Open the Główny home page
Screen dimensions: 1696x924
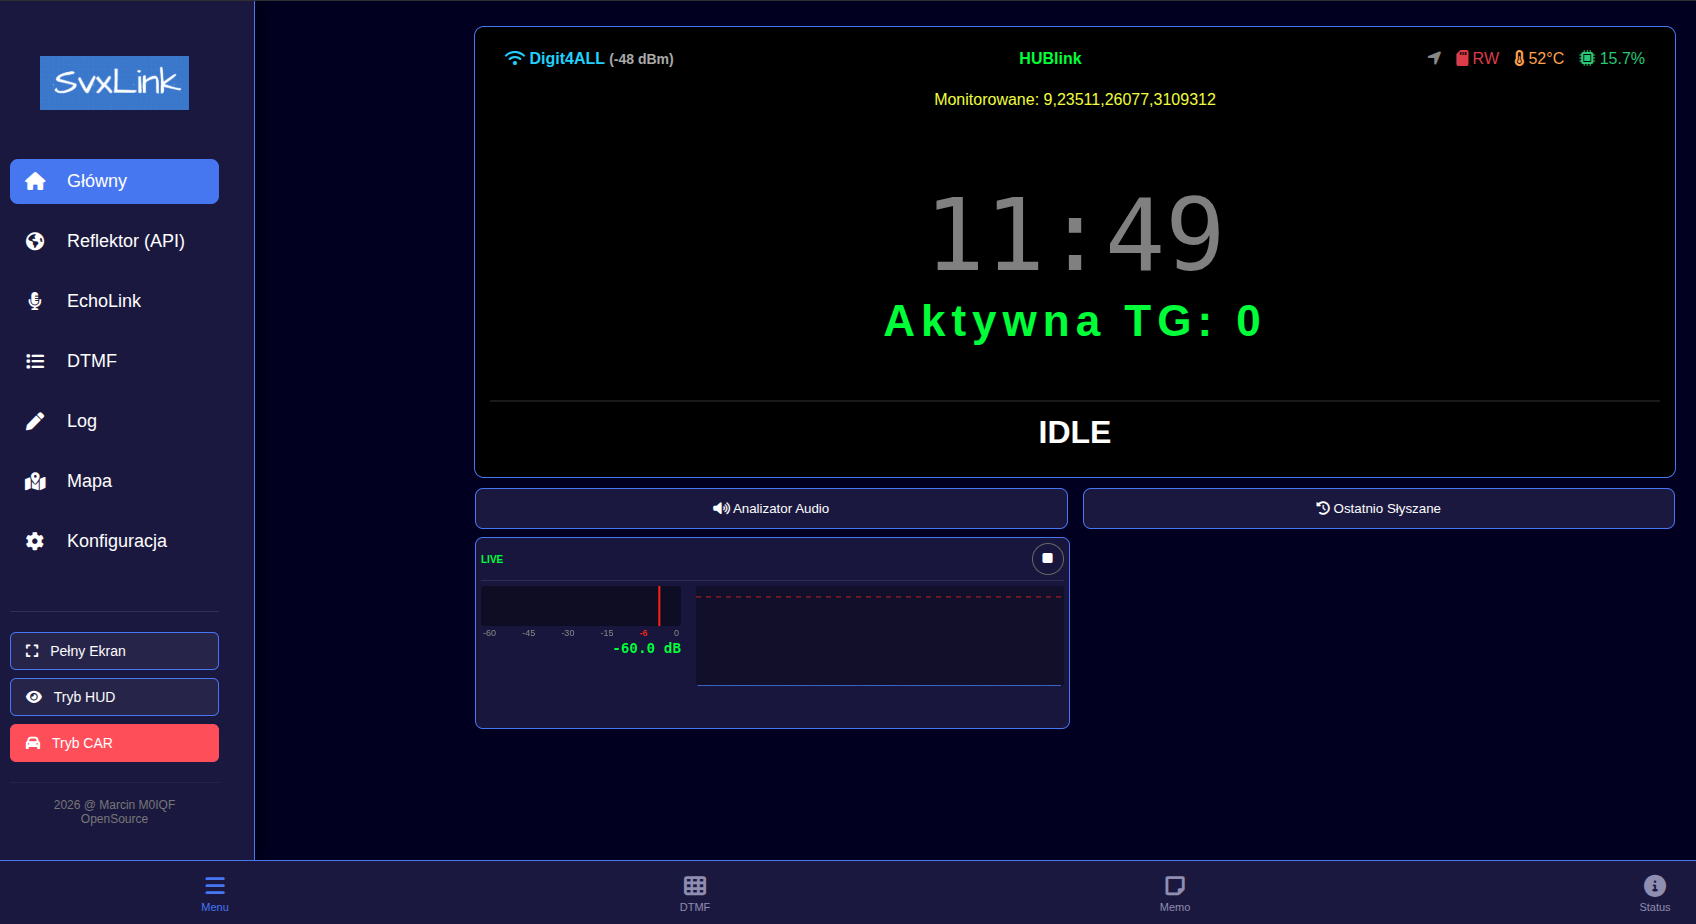(114, 181)
